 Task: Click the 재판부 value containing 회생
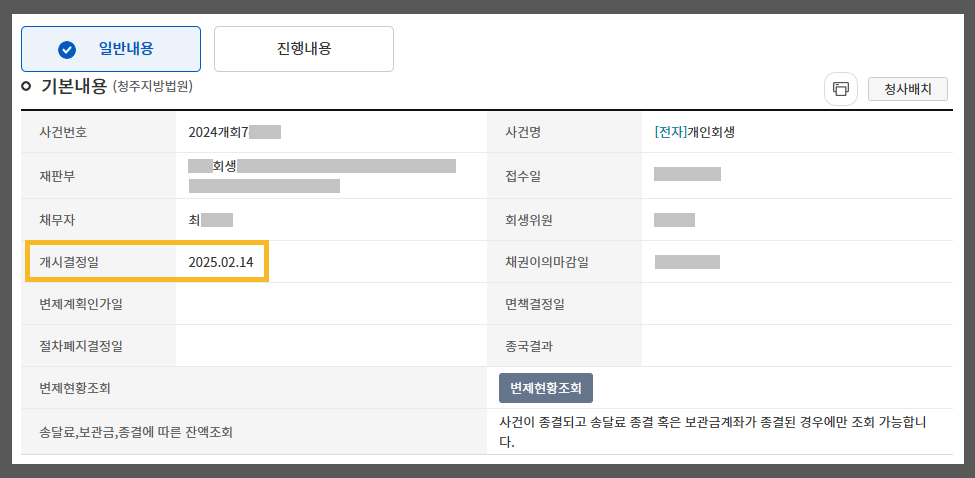[322, 175]
